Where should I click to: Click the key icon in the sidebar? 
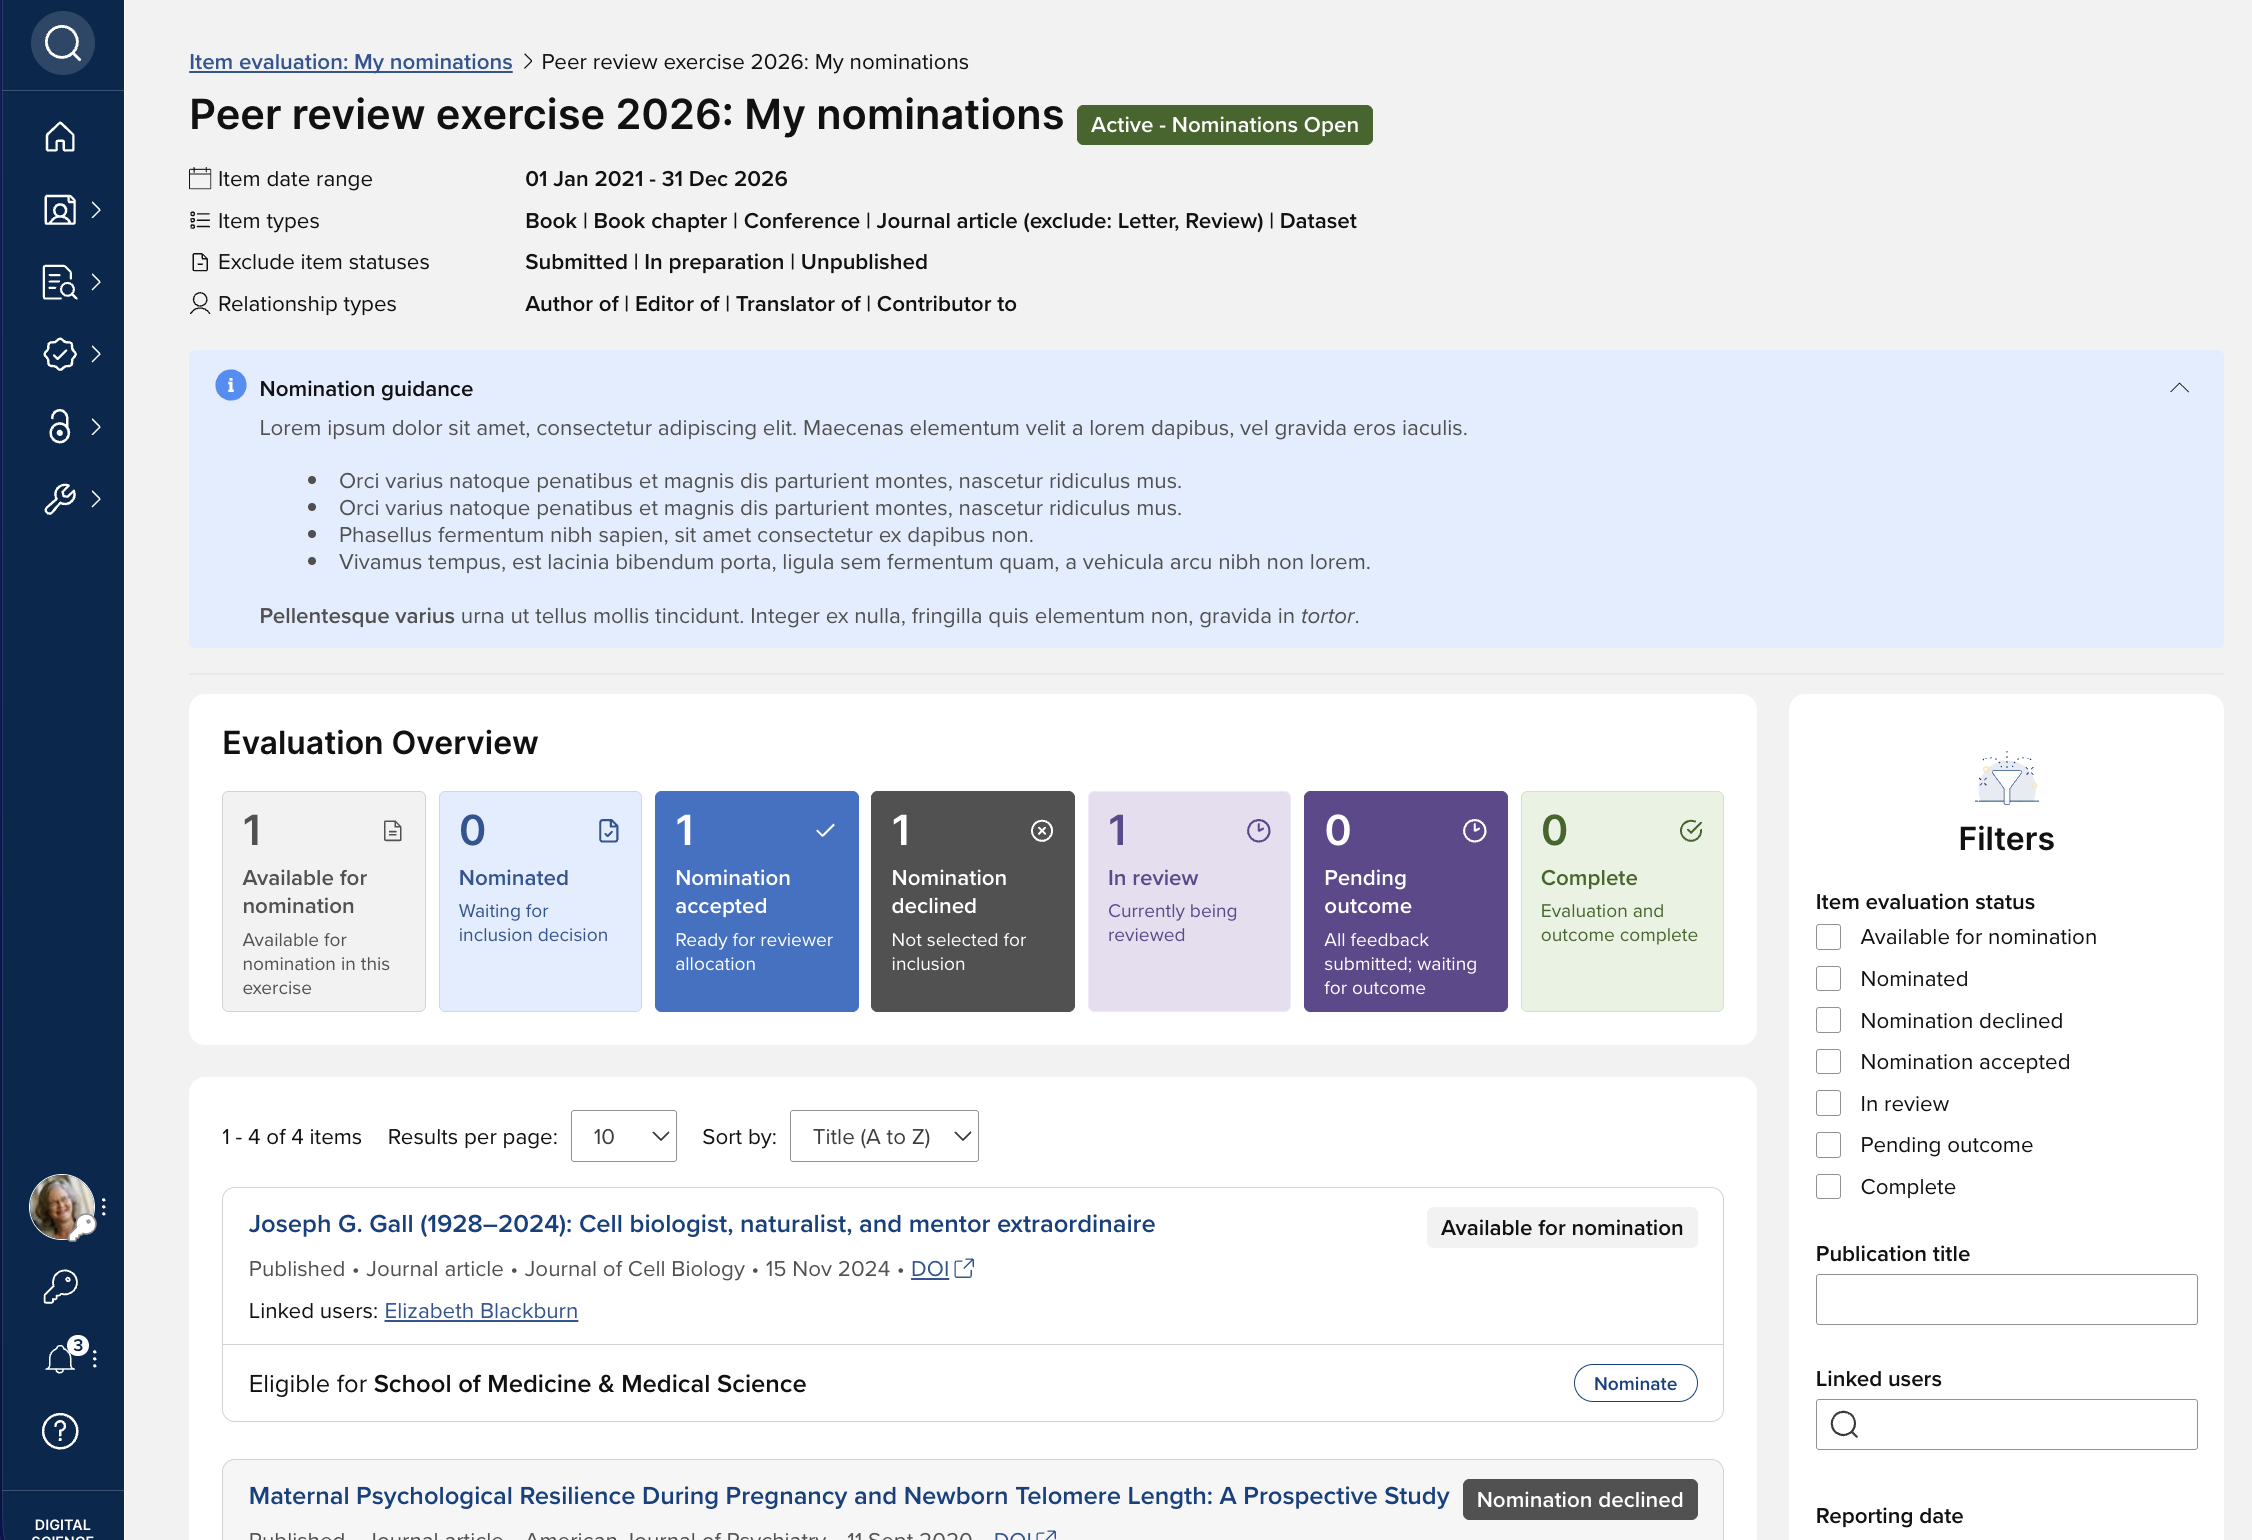(60, 1286)
